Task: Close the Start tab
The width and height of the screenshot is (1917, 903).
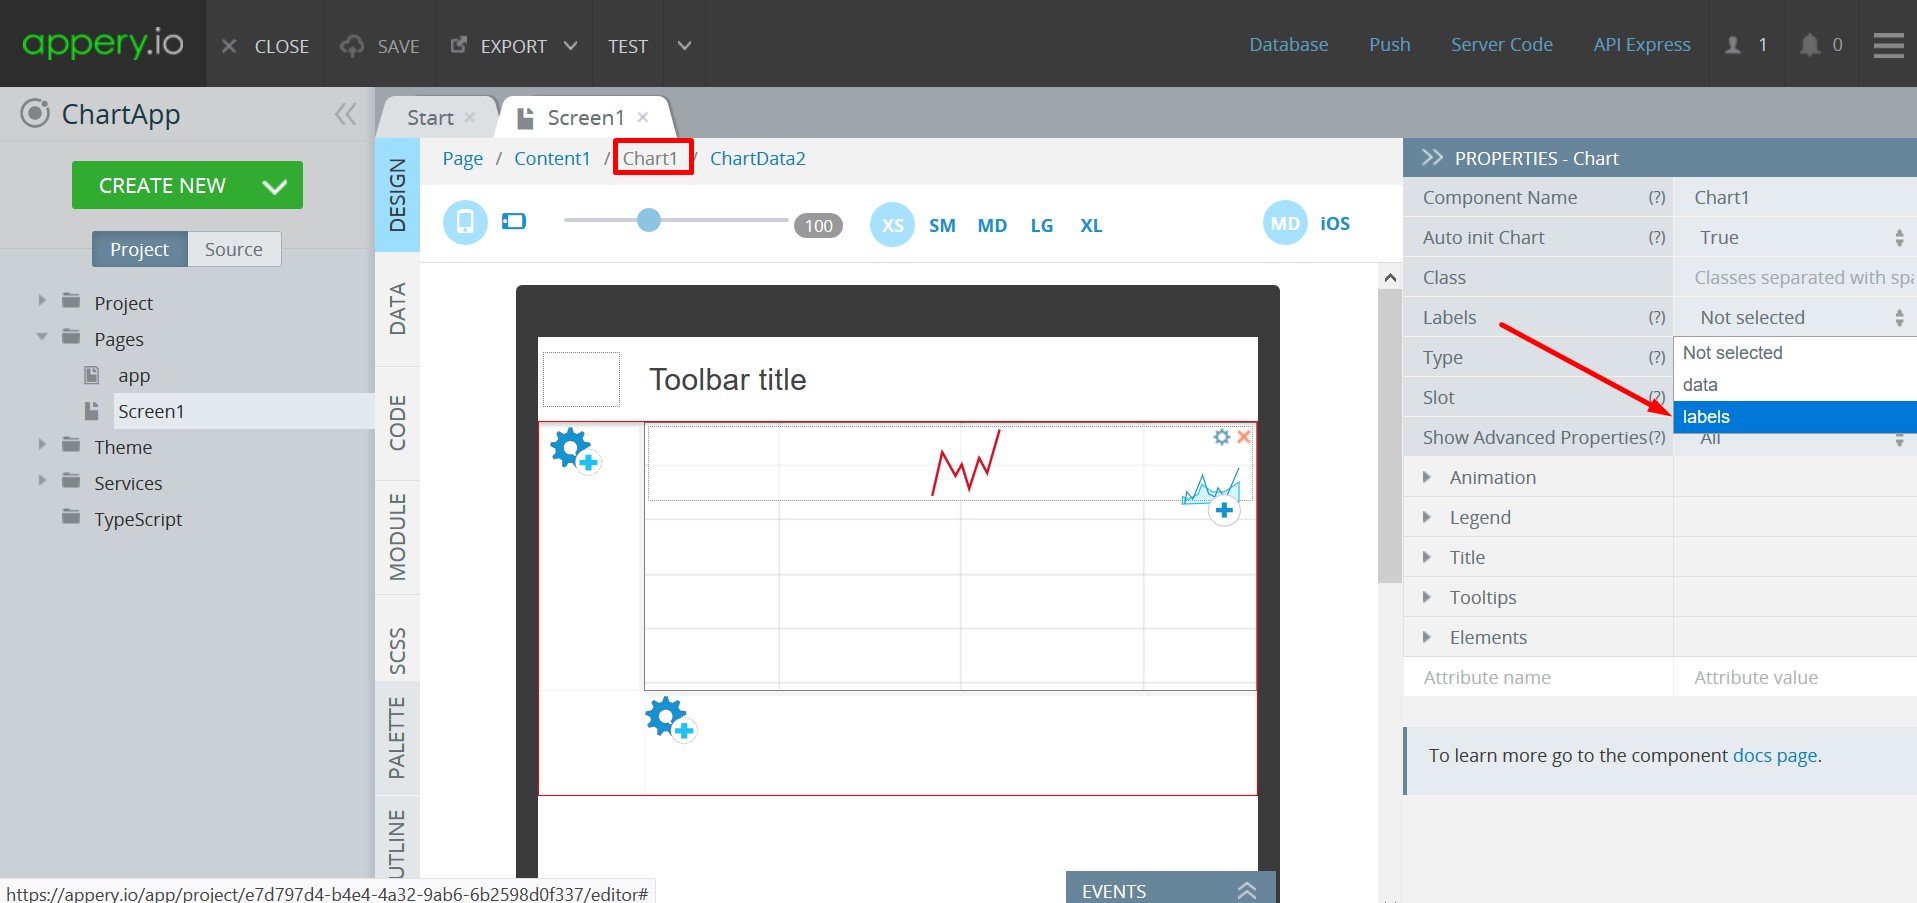Action: tap(470, 117)
